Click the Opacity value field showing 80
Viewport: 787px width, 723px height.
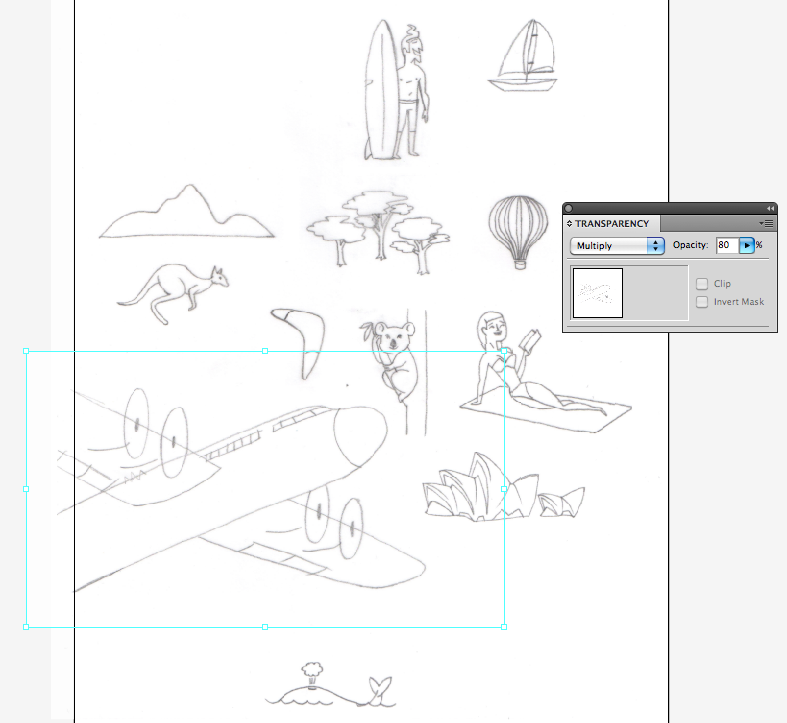(727, 245)
